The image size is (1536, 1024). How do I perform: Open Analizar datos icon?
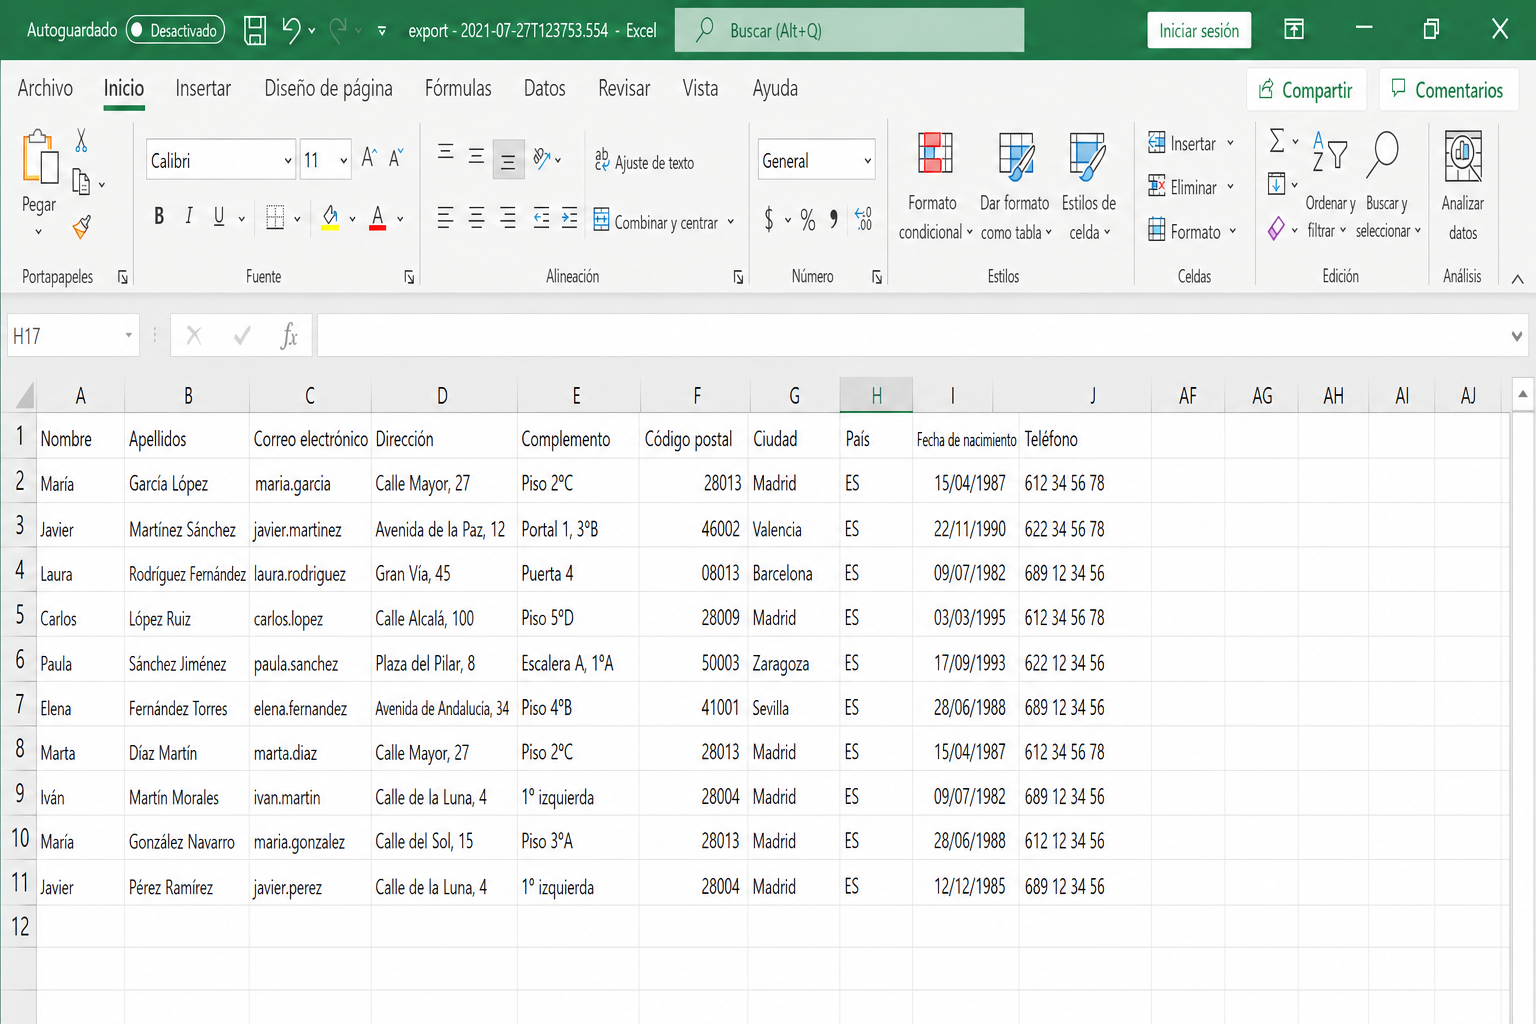(x=1463, y=155)
